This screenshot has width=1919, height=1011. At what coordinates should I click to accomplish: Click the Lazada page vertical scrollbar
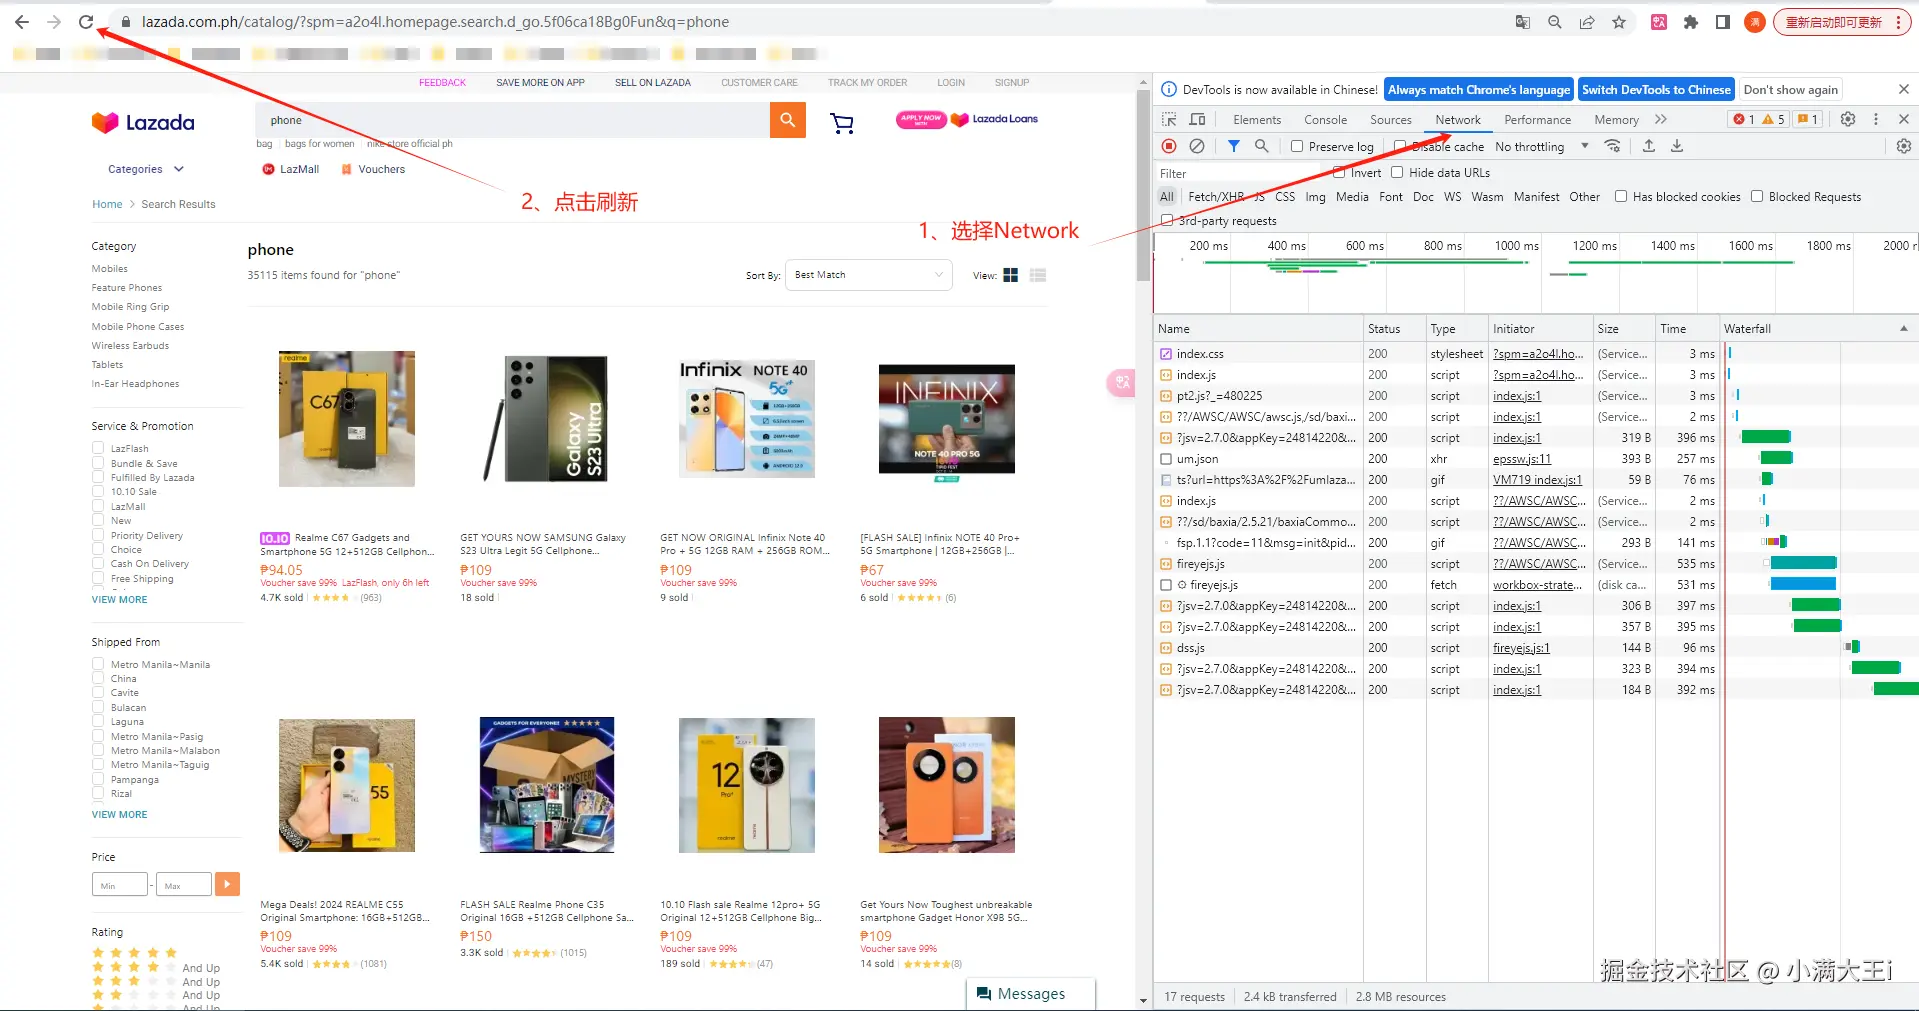(1143, 185)
